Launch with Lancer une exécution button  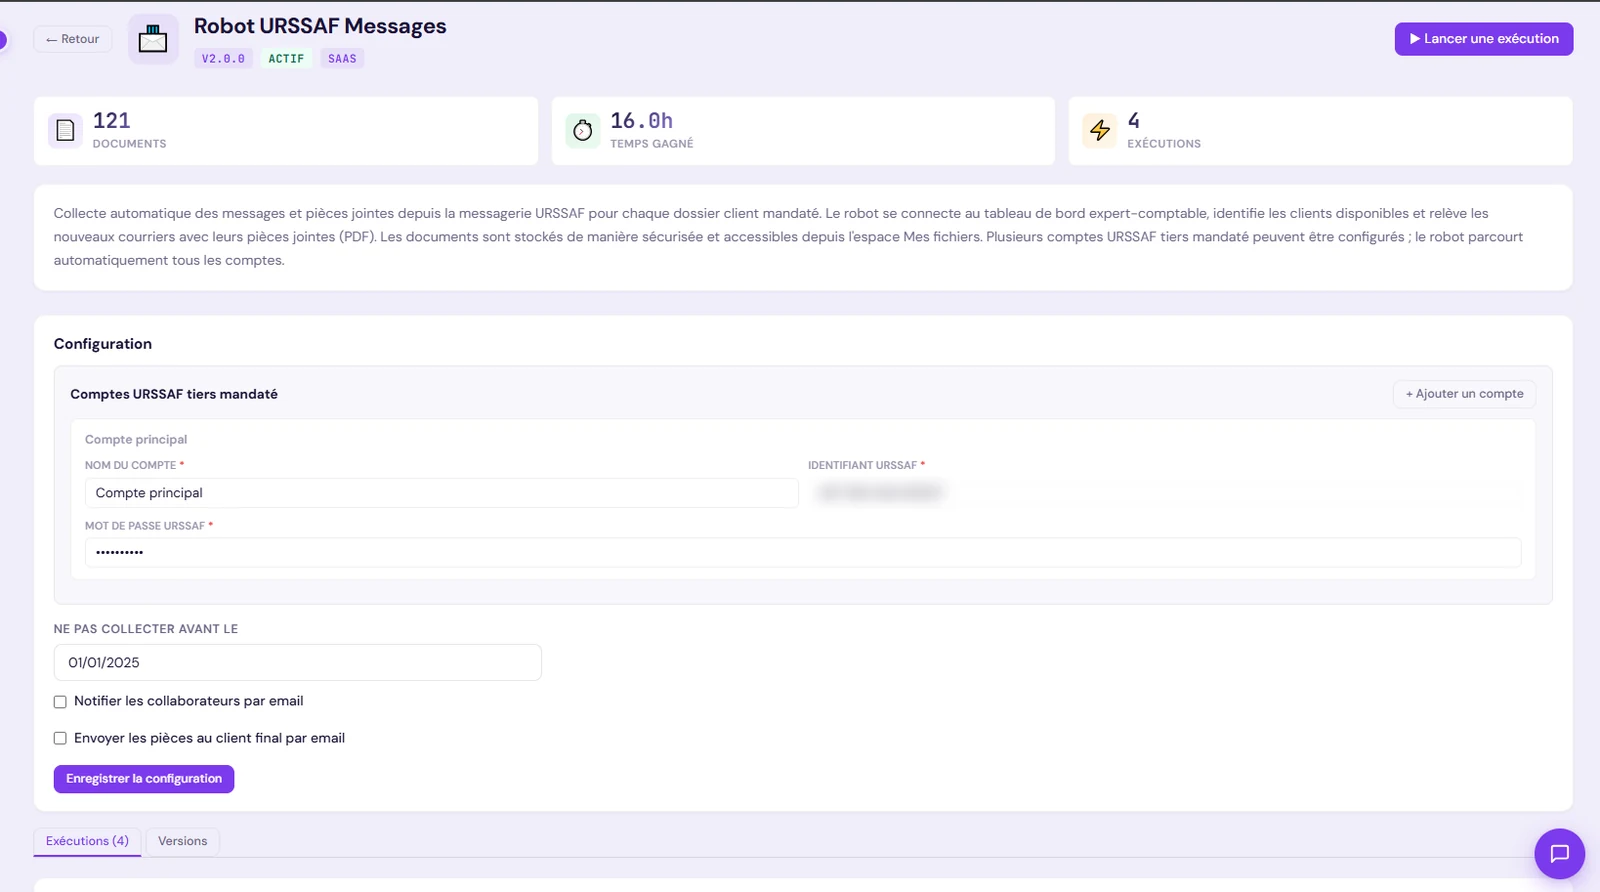point(1484,39)
